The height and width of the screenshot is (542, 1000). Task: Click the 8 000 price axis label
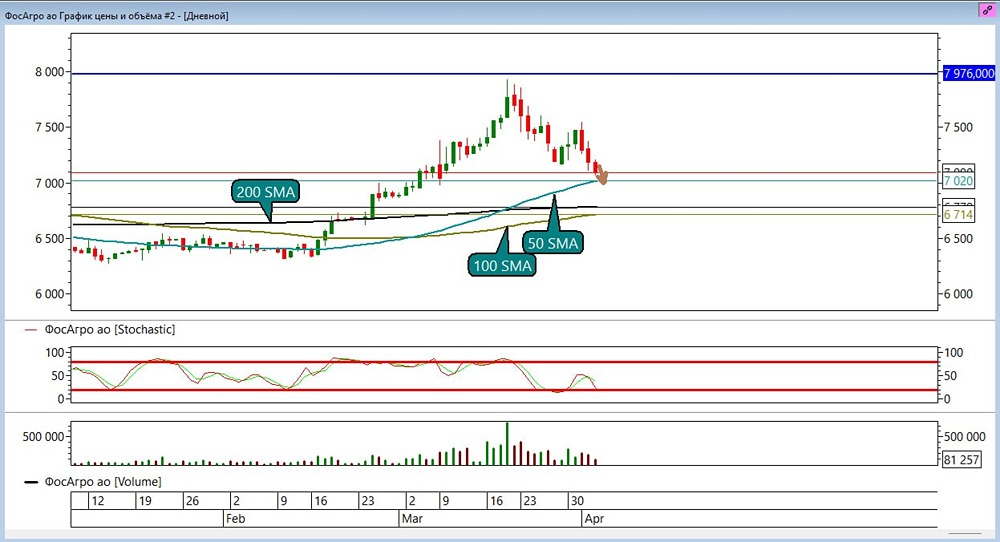(50, 72)
